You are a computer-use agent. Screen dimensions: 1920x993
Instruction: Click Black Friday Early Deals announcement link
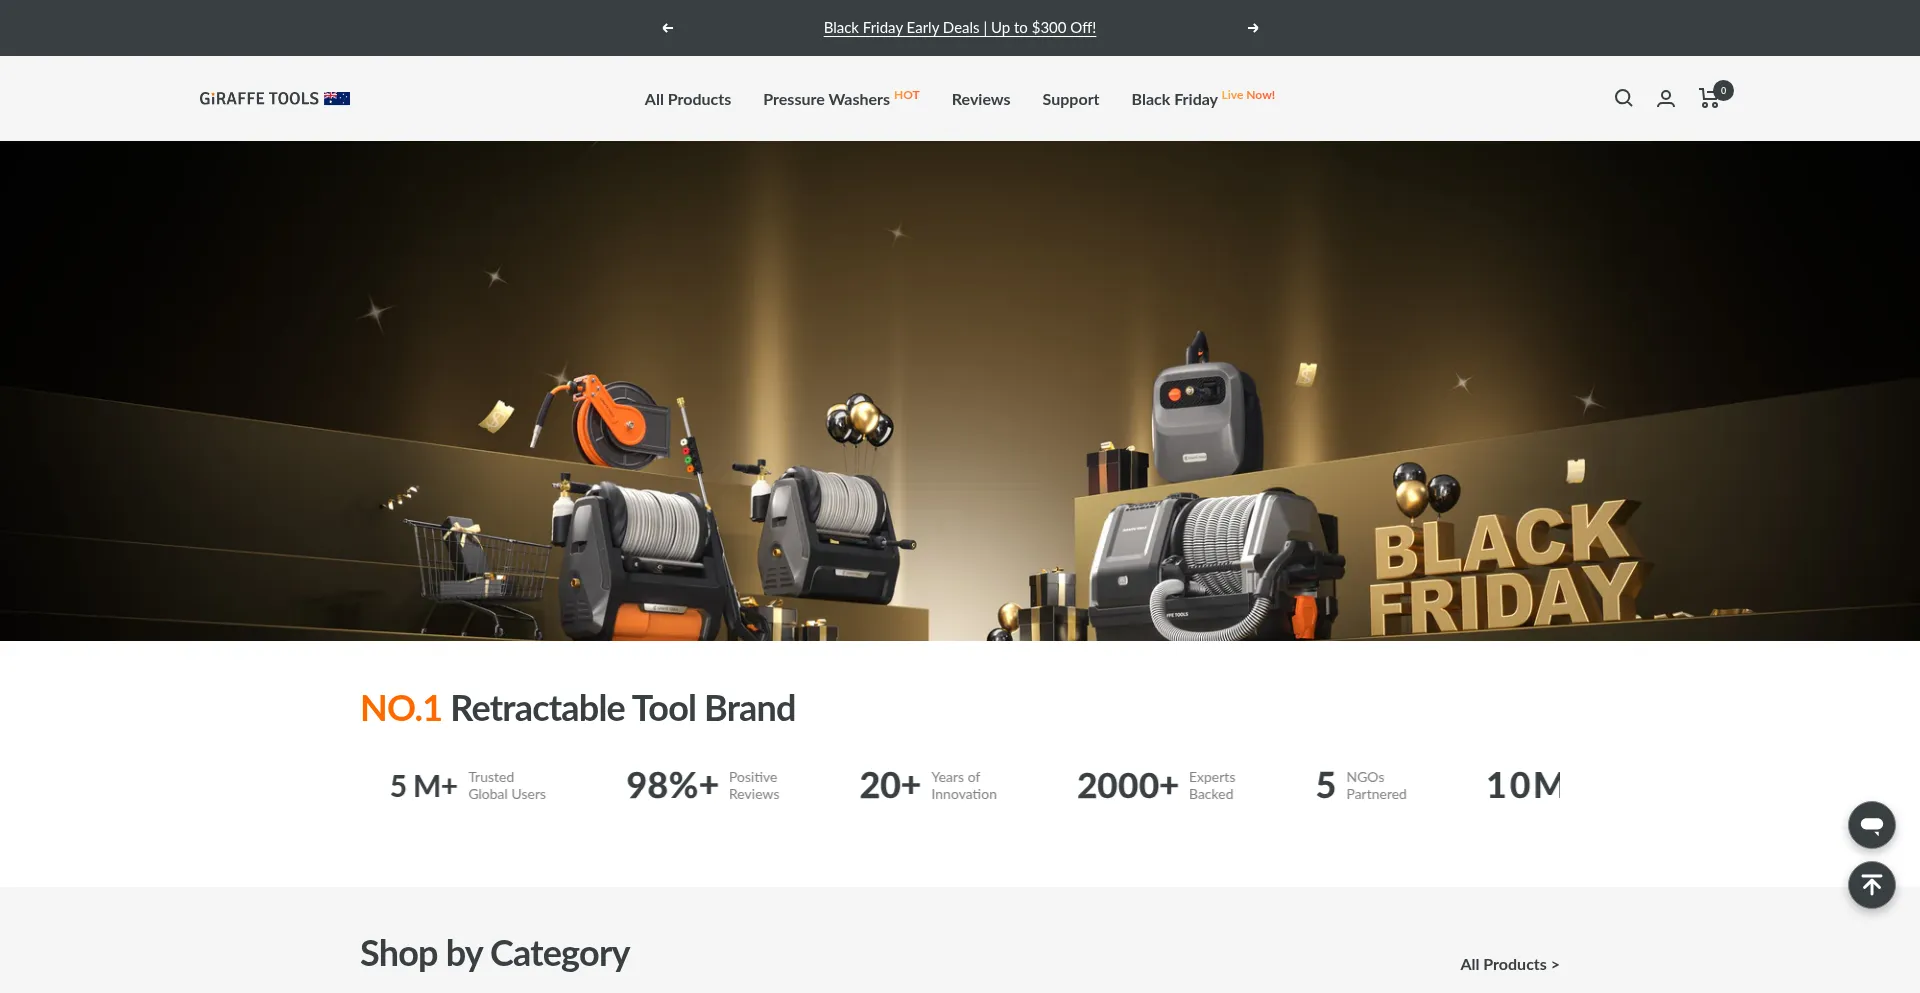(960, 28)
